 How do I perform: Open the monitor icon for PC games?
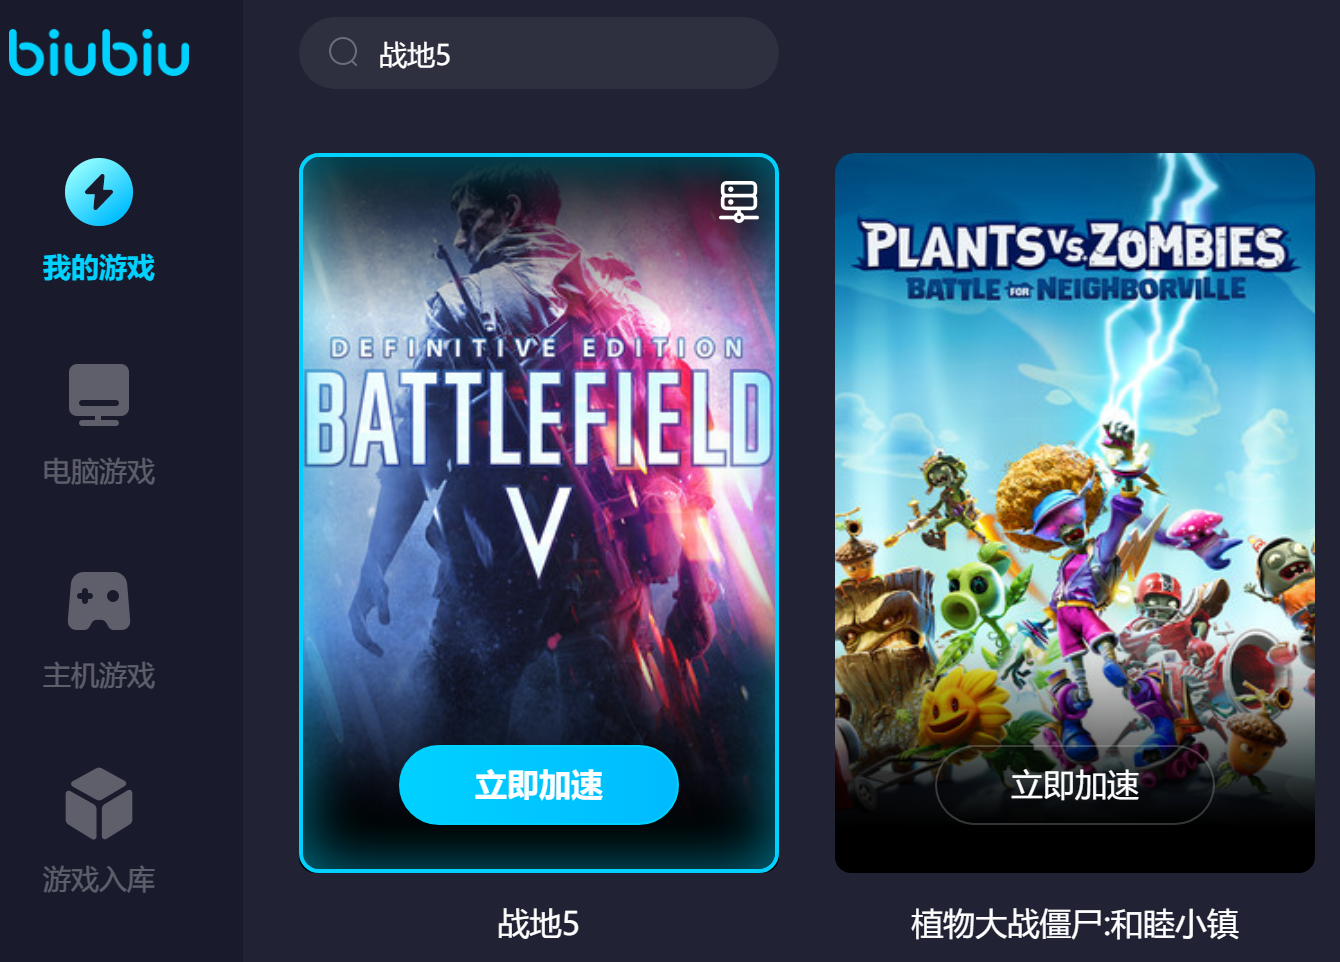click(99, 394)
